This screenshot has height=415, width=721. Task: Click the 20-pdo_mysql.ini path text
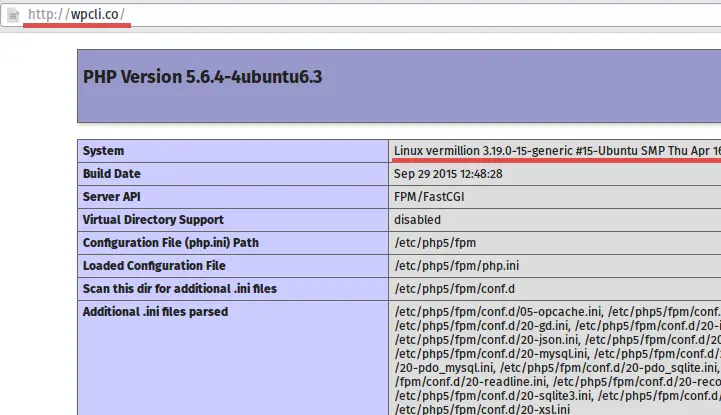pos(444,368)
